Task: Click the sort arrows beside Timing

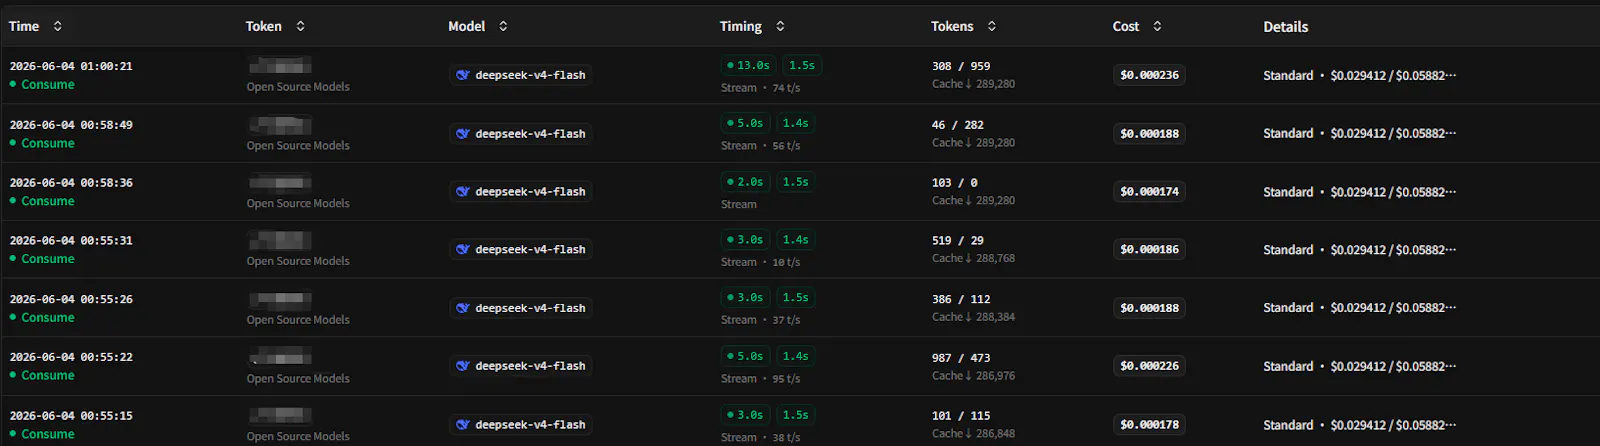Action: (780, 26)
